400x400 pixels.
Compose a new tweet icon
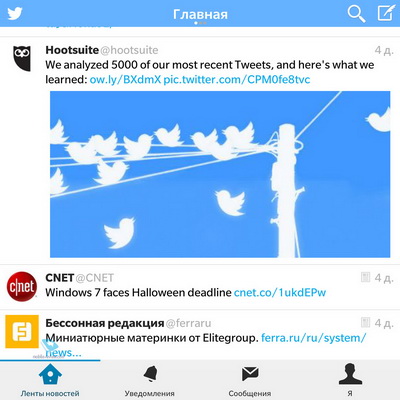coord(386,13)
